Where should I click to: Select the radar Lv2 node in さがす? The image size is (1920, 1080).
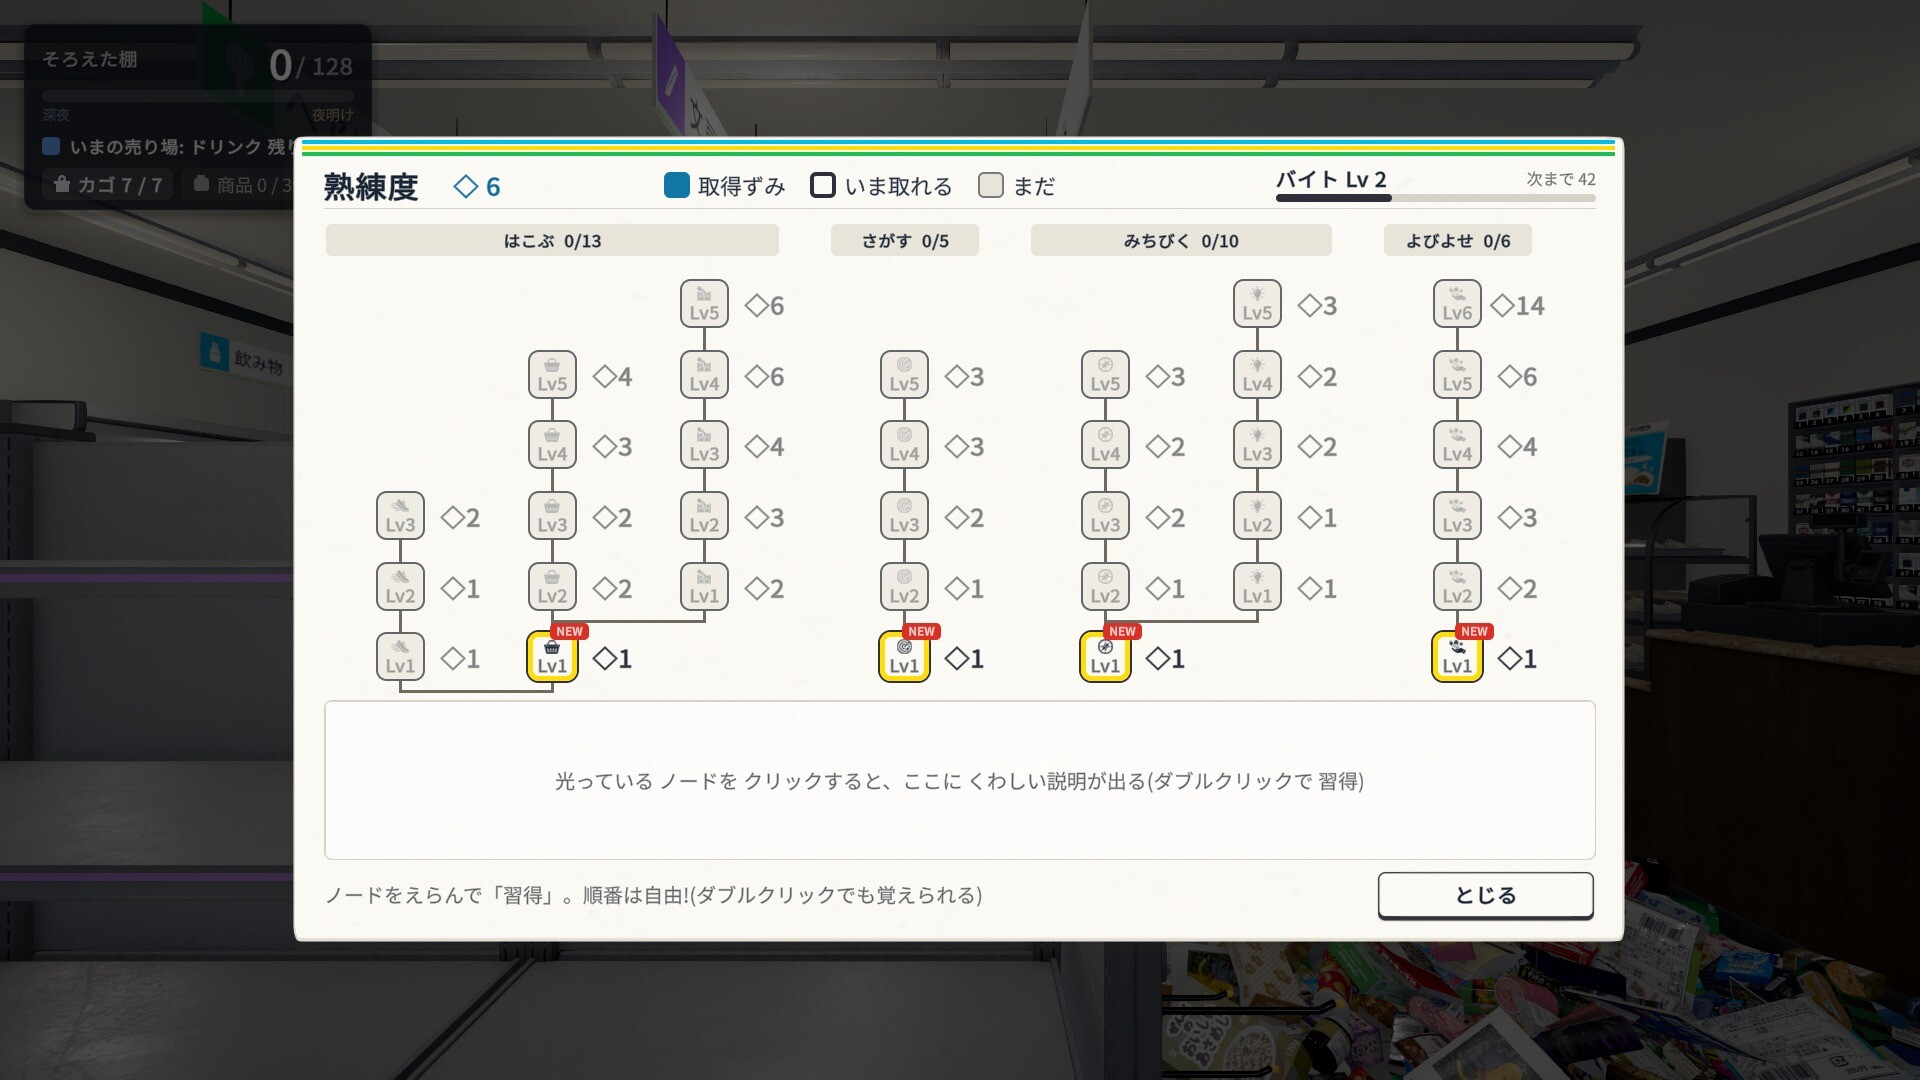(x=904, y=587)
